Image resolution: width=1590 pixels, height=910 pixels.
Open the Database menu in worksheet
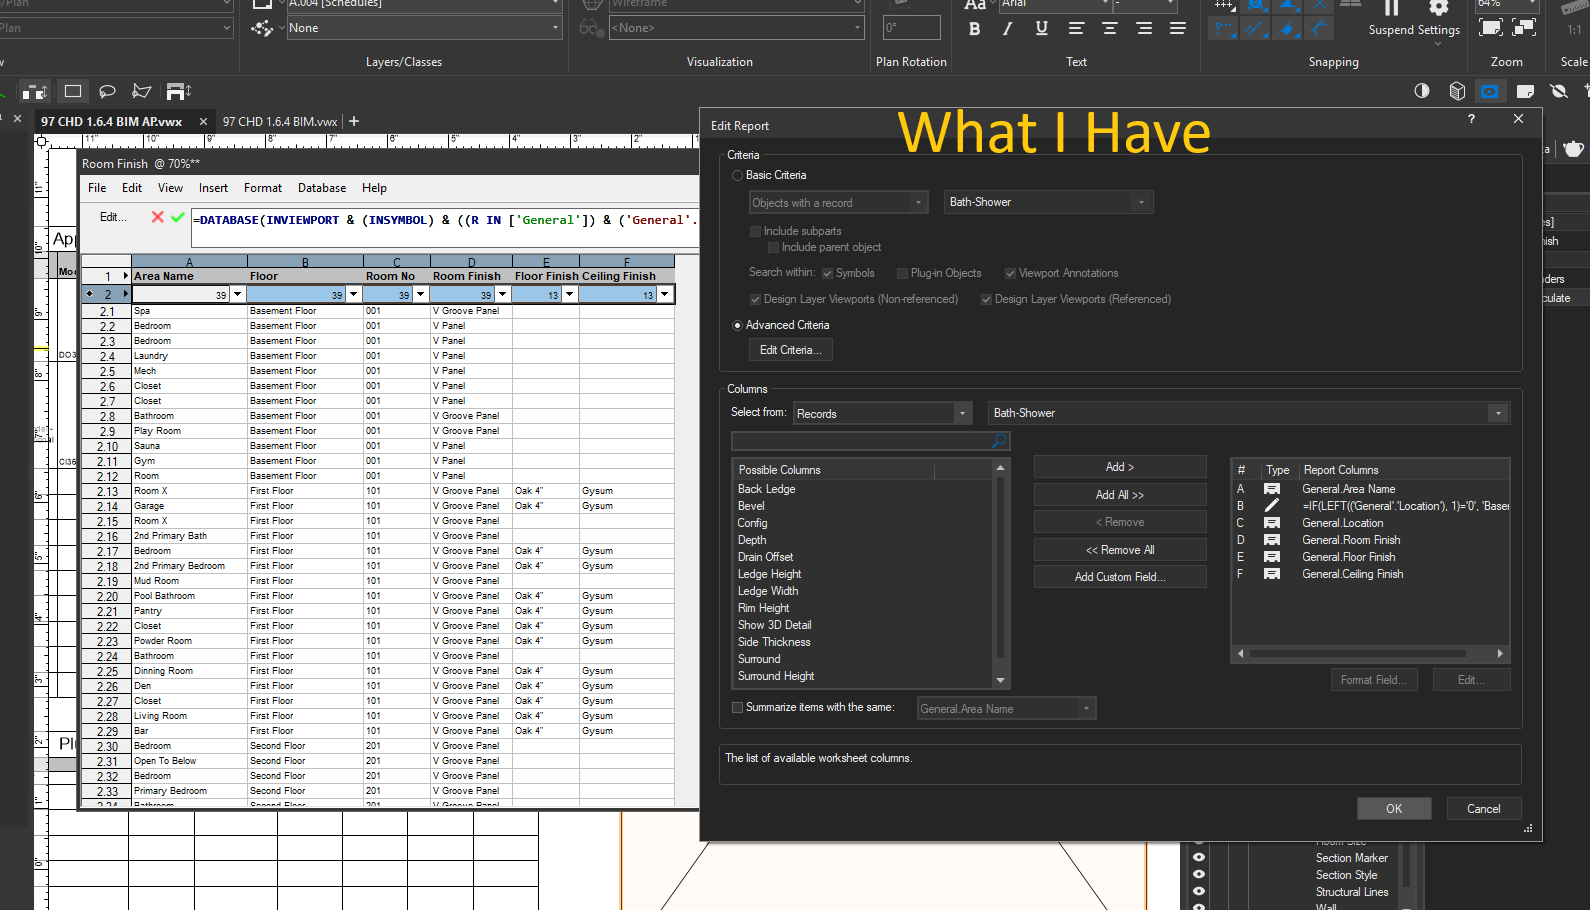tap(321, 188)
